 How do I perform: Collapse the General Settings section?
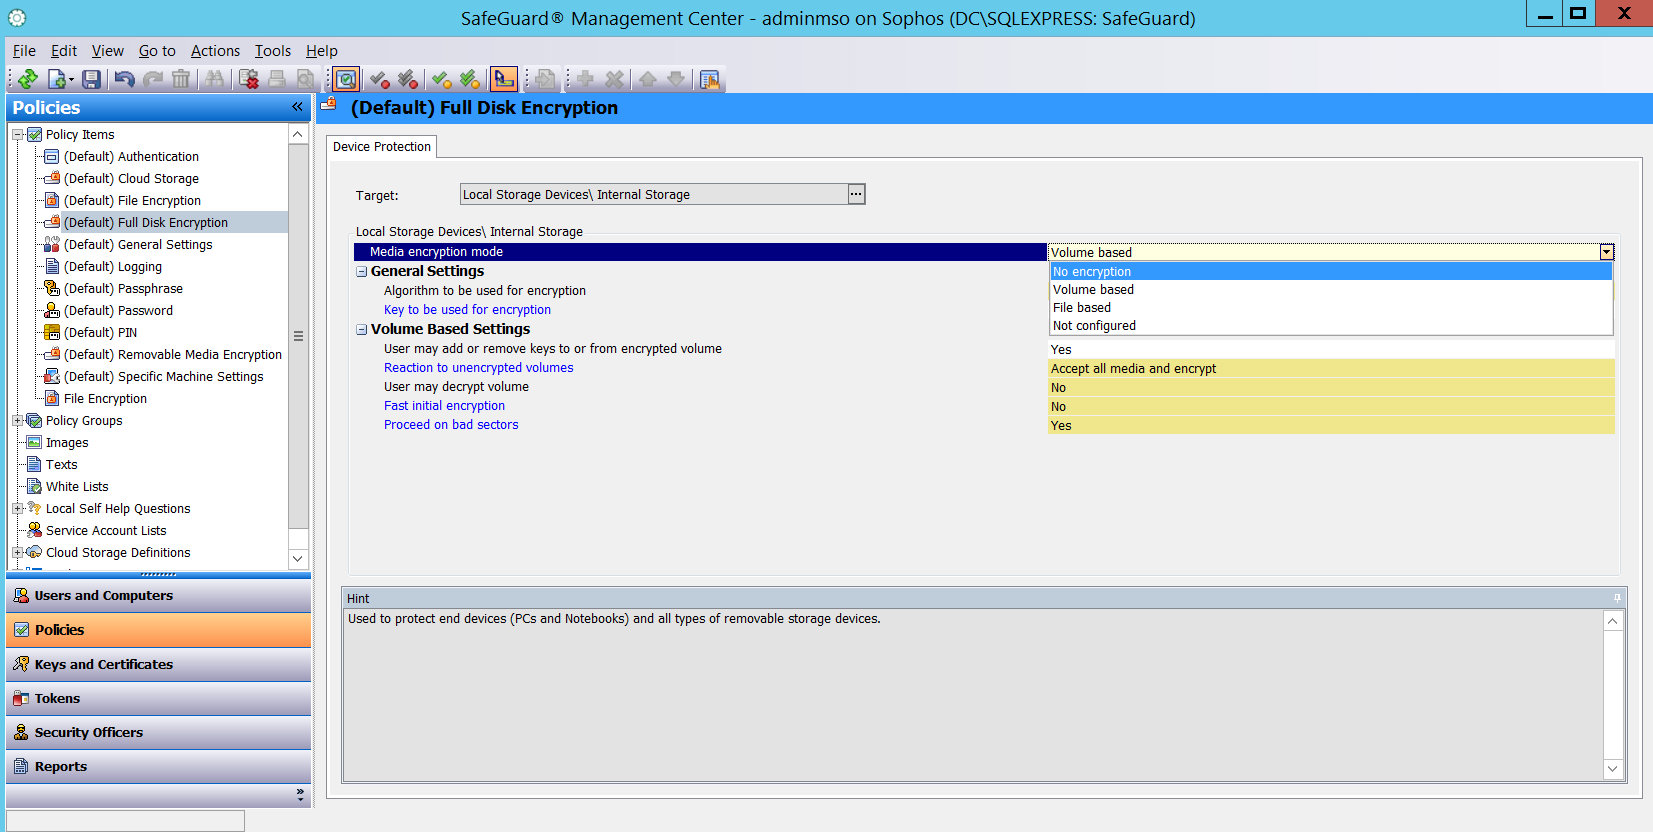(x=362, y=271)
